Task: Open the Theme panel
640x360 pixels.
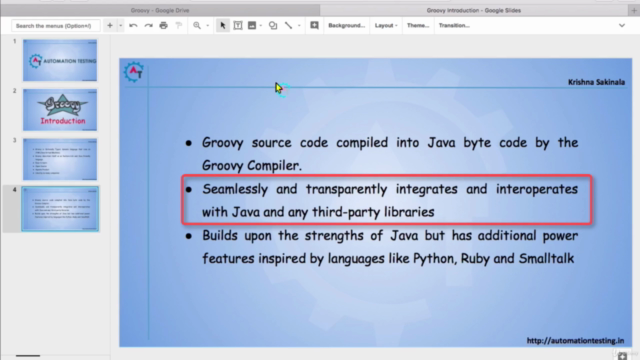Action: 418,25
